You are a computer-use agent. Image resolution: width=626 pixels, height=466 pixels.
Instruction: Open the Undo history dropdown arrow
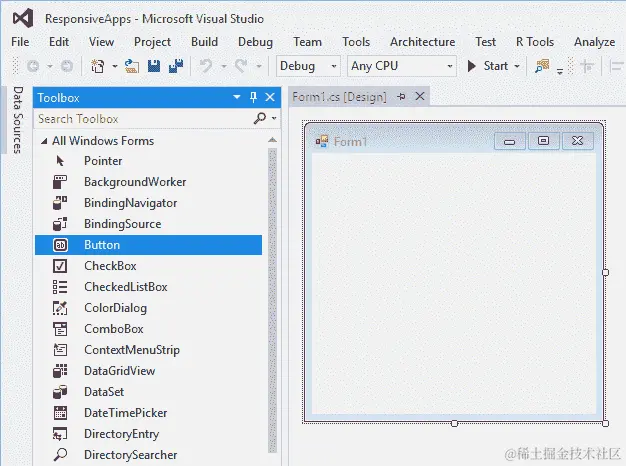point(224,66)
